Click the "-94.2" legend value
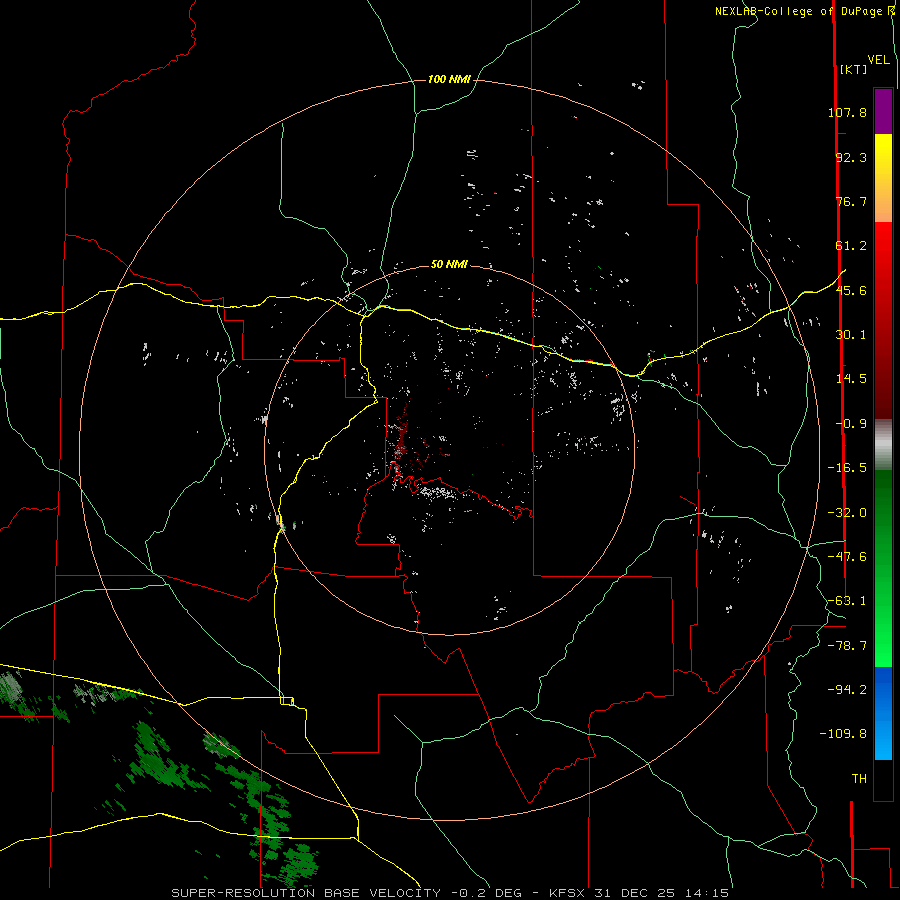The image size is (900, 900). point(847,690)
